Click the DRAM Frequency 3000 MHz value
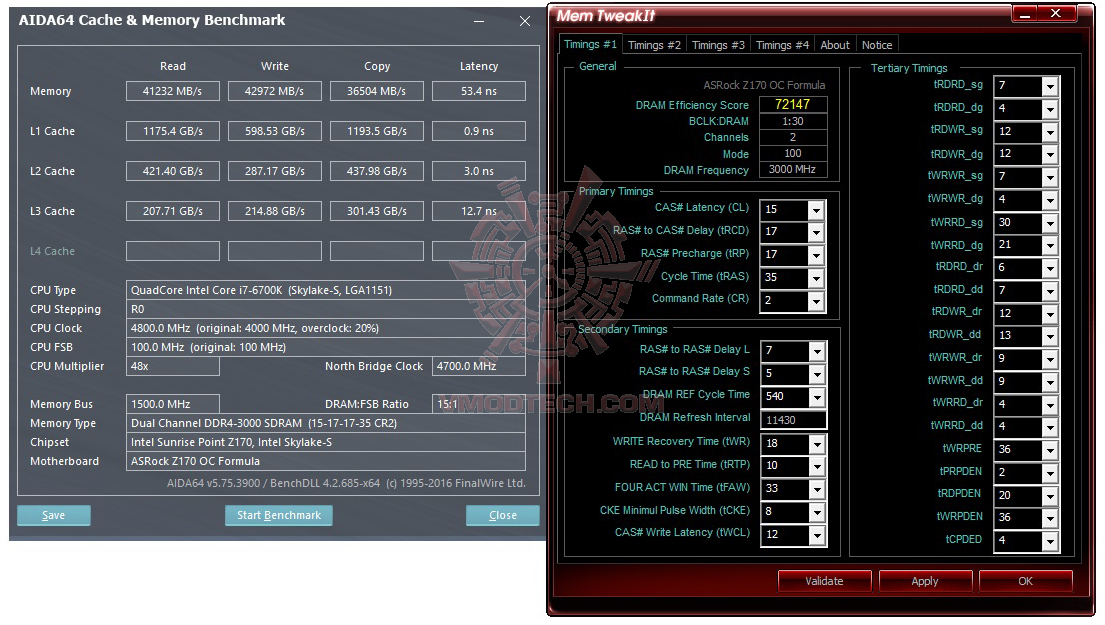Image resolution: width=1105 pixels, height=625 pixels. point(793,170)
